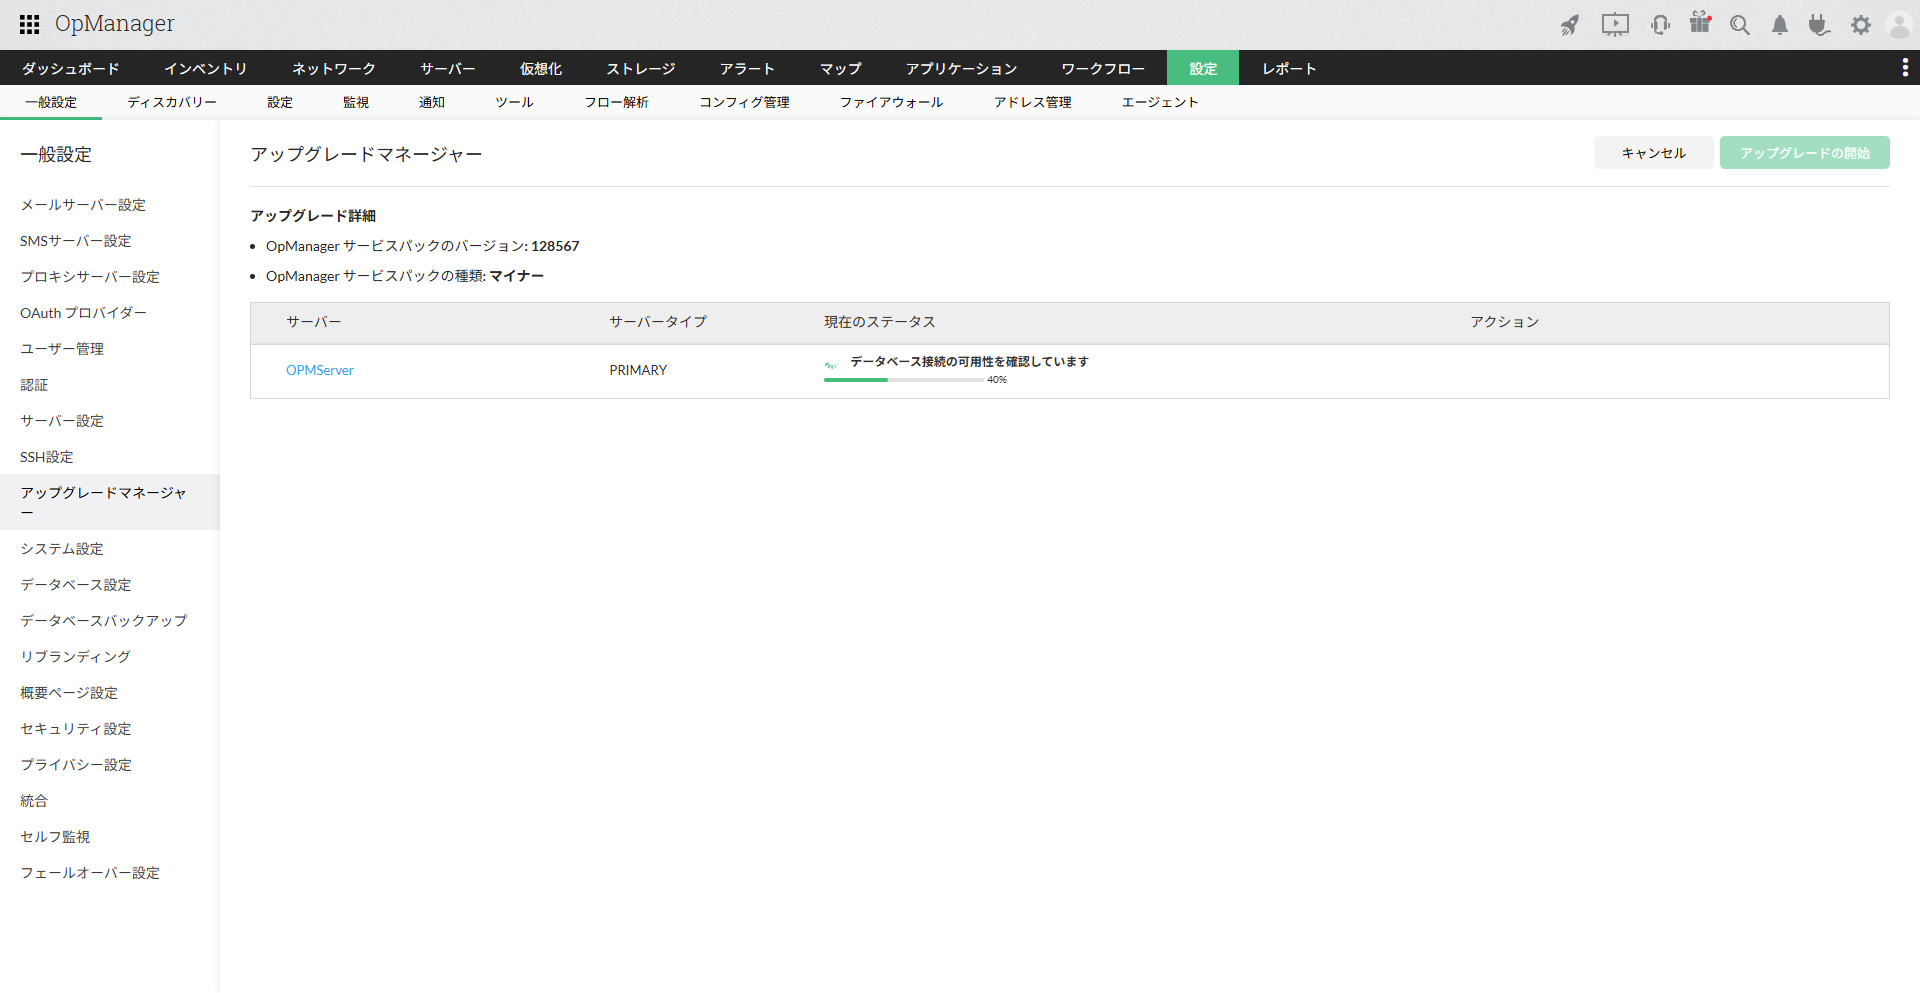The height and width of the screenshot is (993, 1920).
Task: Open the サーバー main tab
Action: [448, 68]
